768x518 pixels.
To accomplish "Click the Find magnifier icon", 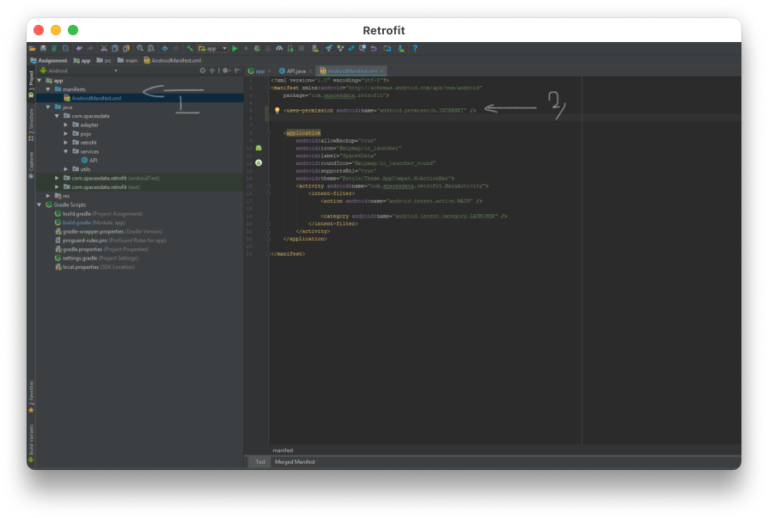I will tap(140, 48).
